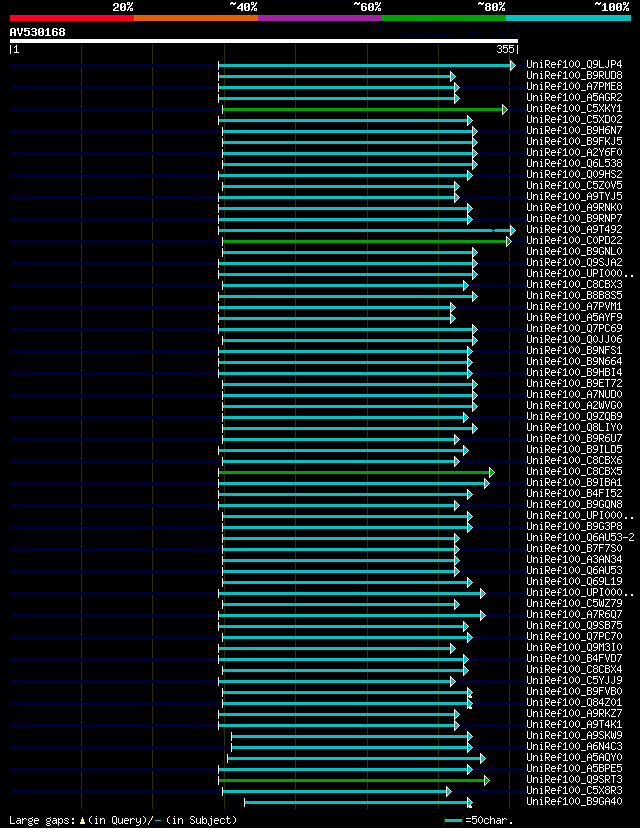Screen dimensions: 640x828
Task: Select the UniRef100_Q8LIY0 label
Action: tap(574, 428)
